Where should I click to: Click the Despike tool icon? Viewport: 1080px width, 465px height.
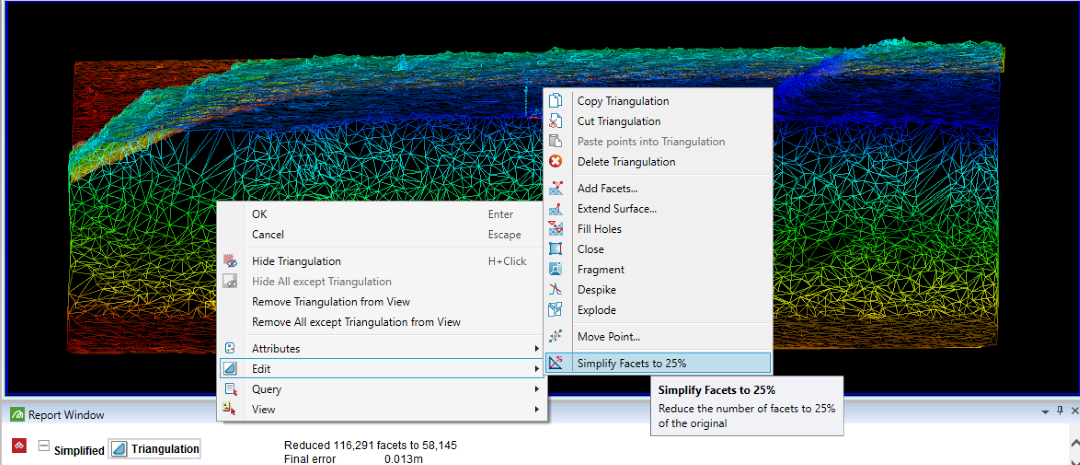pyautogui.click(x=556, y=289)
